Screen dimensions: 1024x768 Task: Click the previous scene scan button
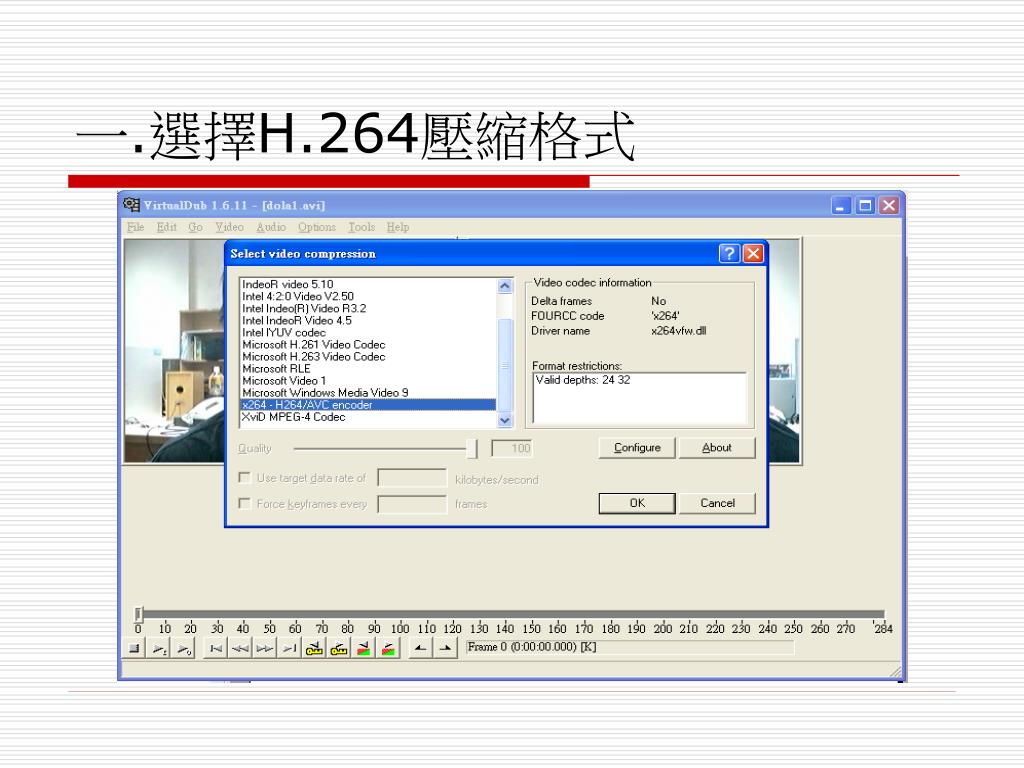click(364, 648)
